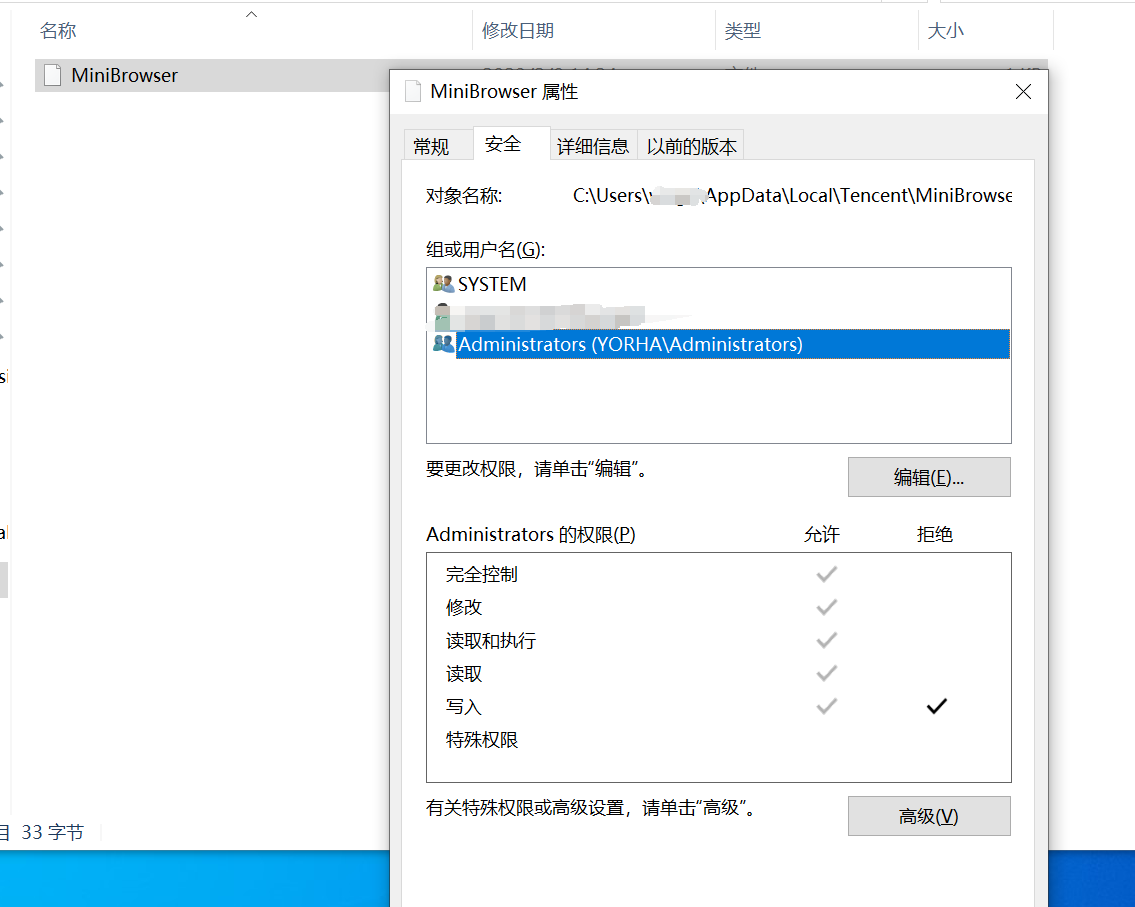Viewport: 1135px width, 907px height.
Task: Click the 允许 checkmark for 读取
Action: [x=827, y=673]
